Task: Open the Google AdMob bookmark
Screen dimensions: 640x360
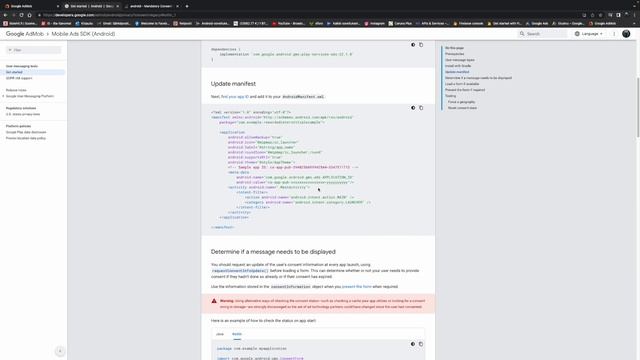Action: click(602, 24)
